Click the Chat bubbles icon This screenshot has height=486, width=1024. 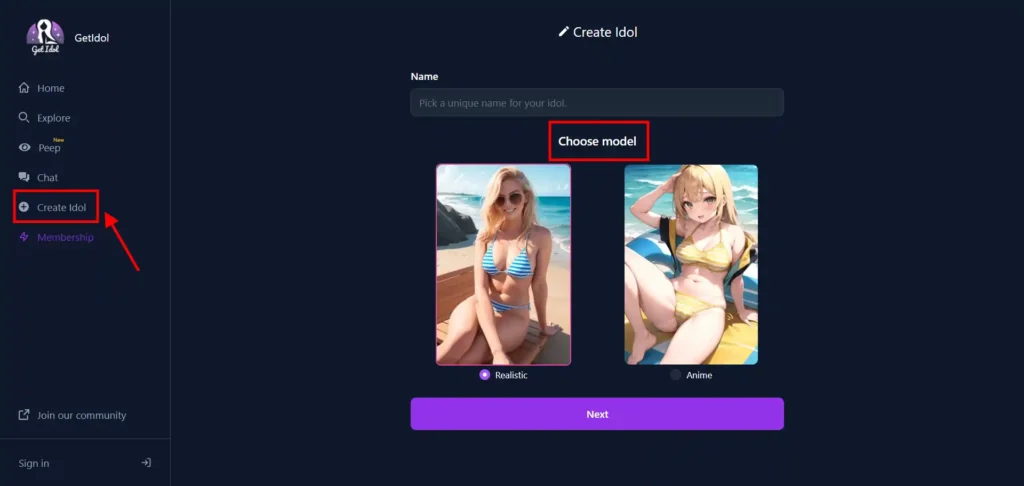point(24,177)
